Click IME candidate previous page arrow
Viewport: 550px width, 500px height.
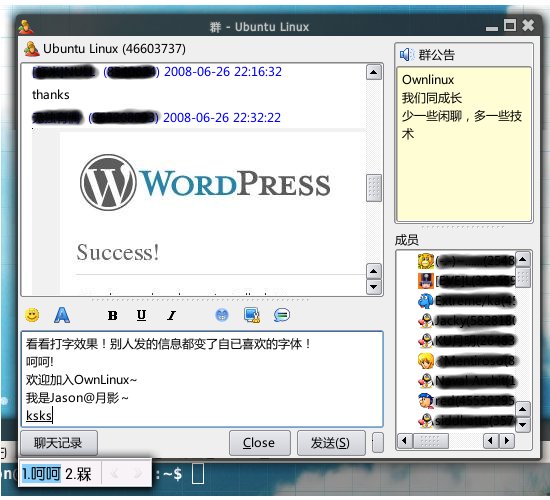tap(114, 474)
